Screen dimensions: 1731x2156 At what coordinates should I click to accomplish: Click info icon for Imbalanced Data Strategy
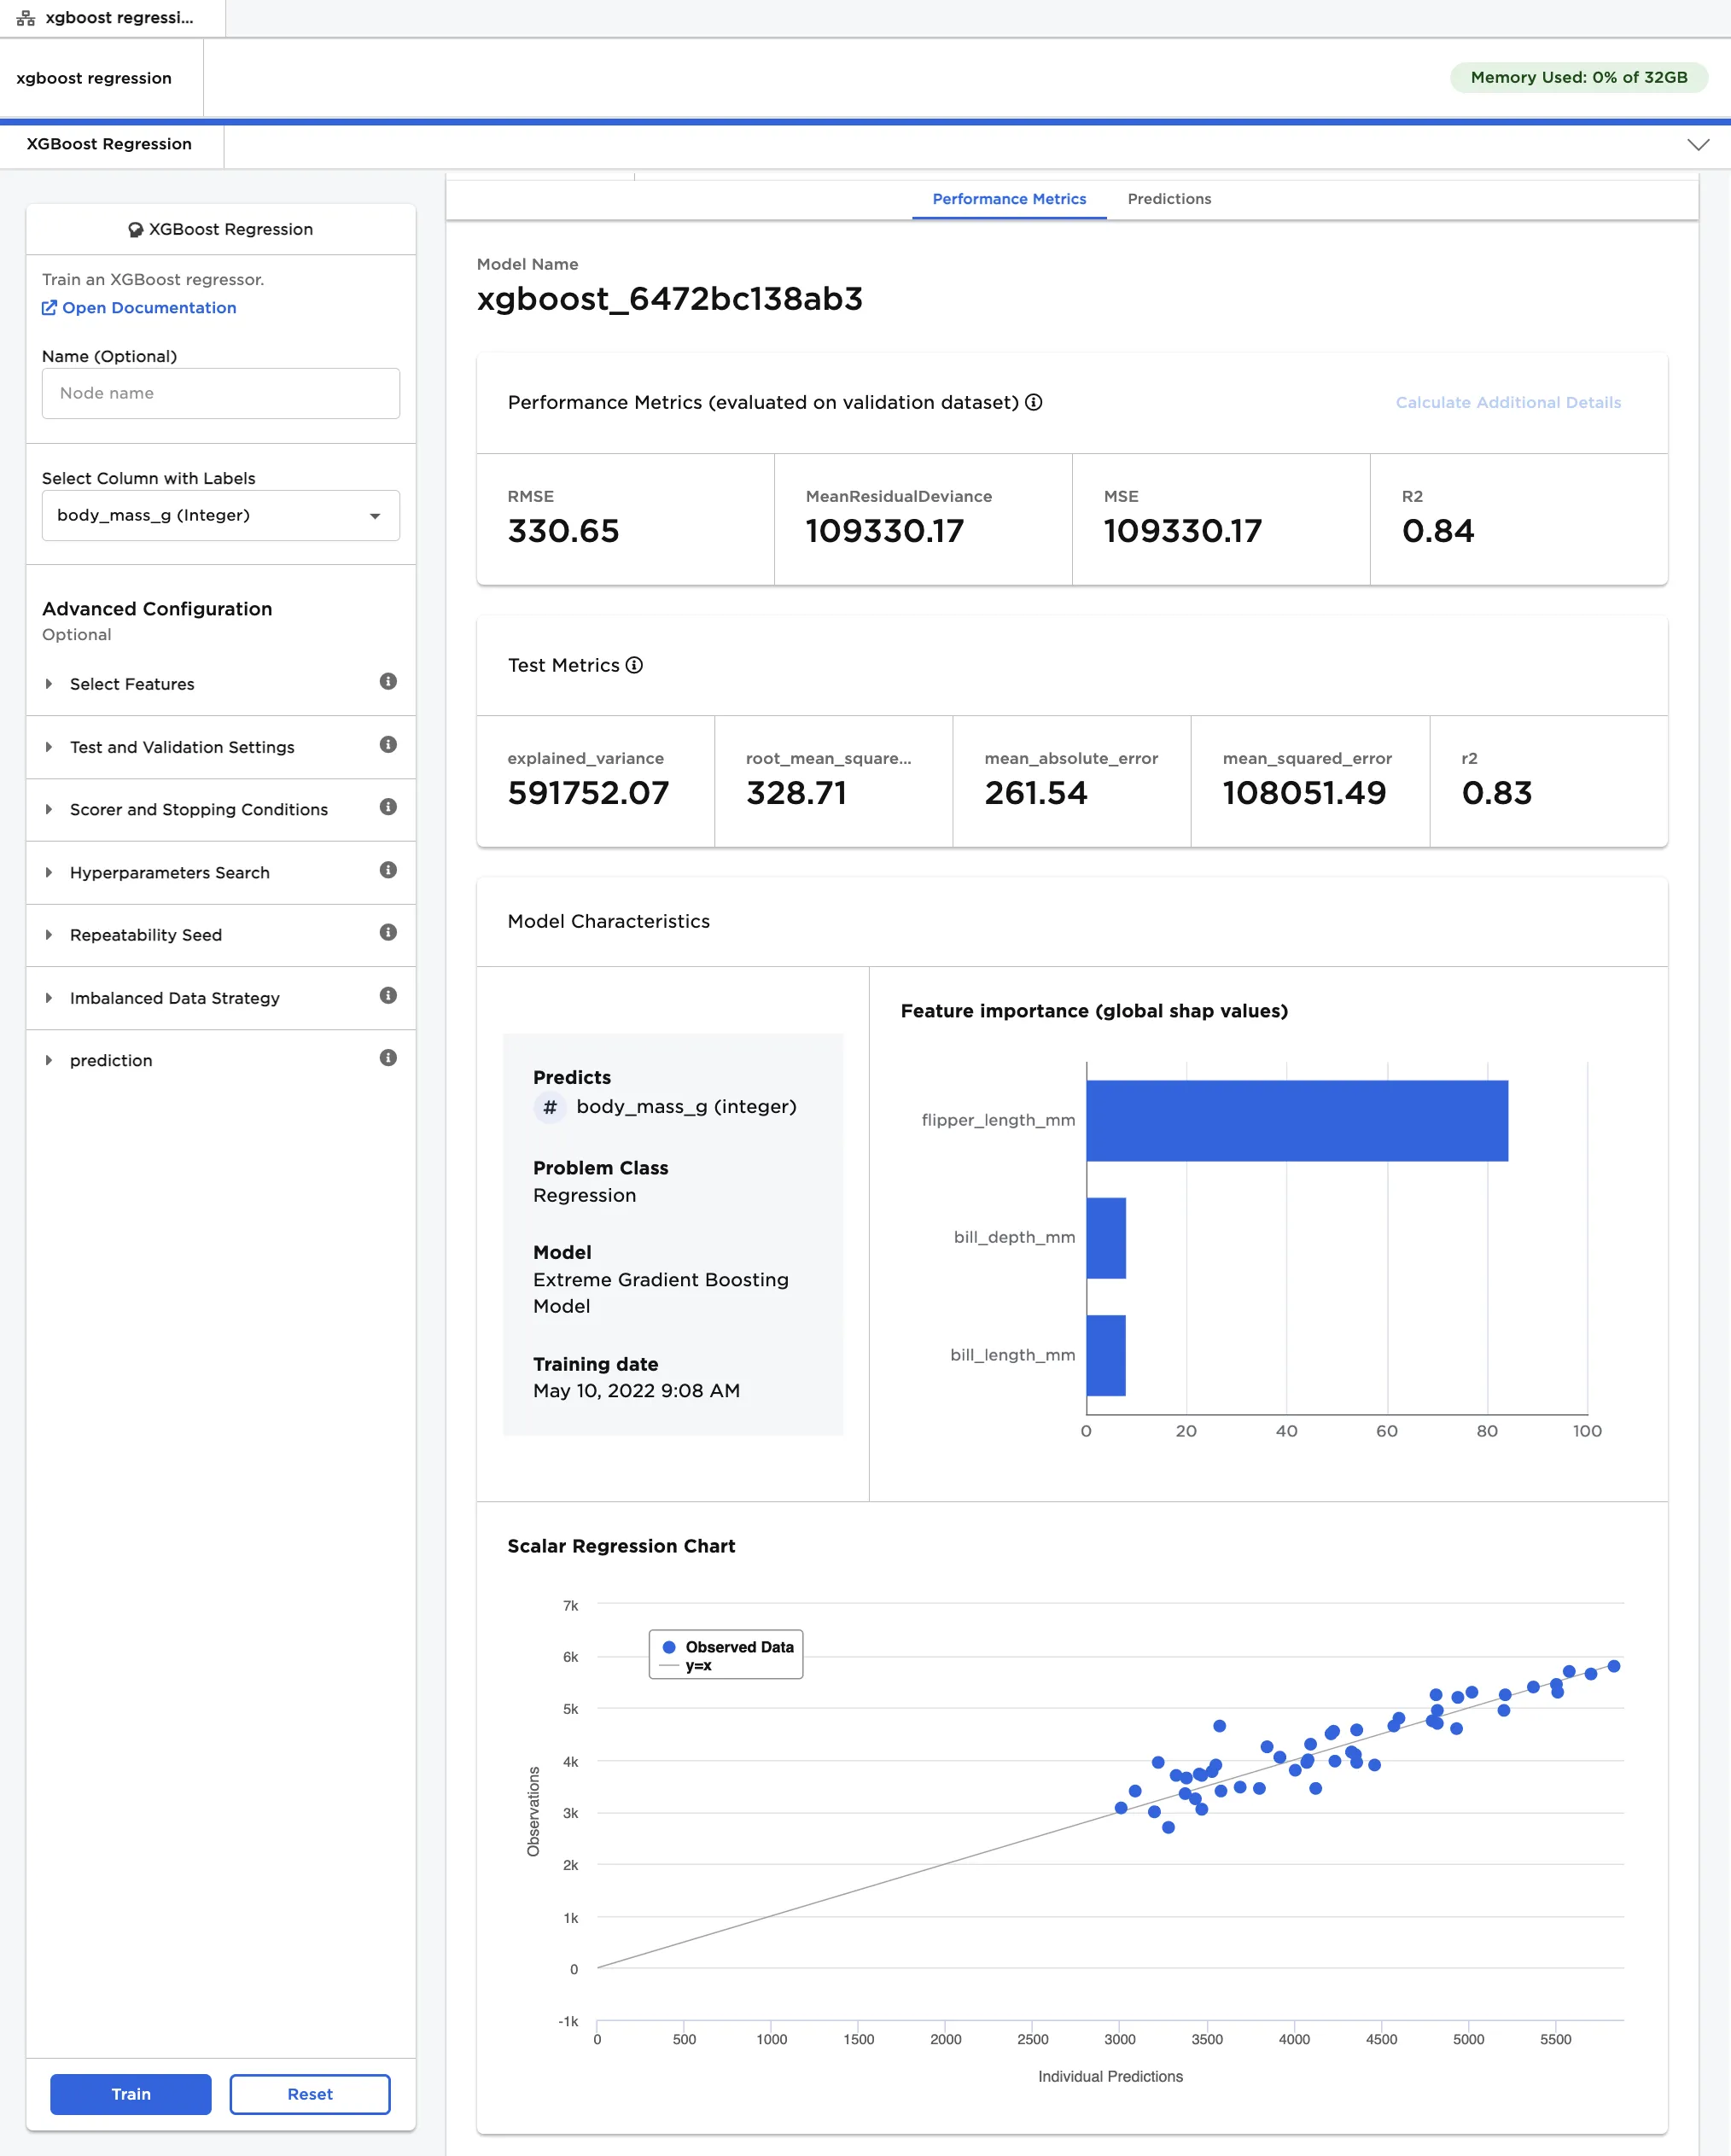pos(388,996)
